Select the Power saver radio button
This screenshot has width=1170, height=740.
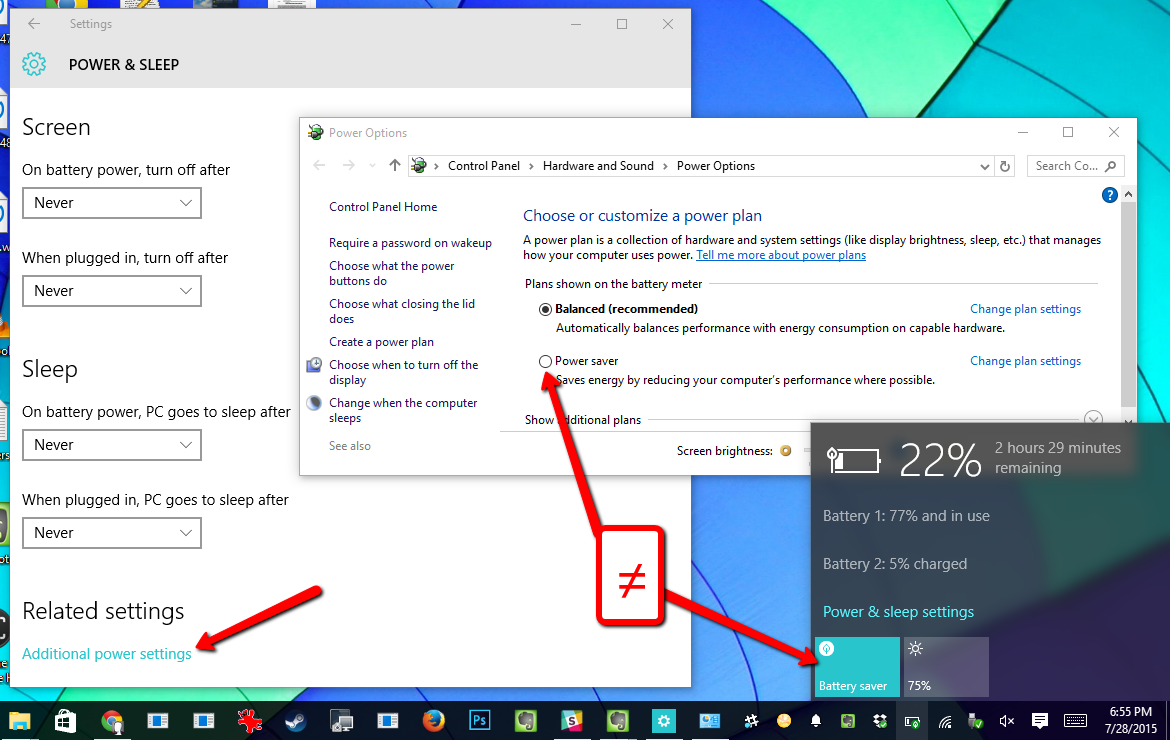coord(545,361)
